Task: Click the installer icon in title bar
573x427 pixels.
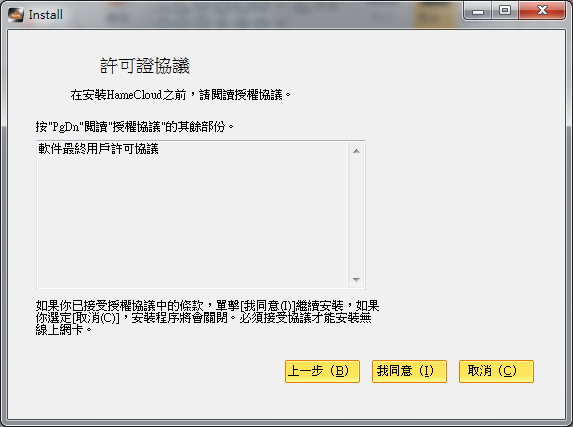Action: pyautogui.click(x=16, y=15)
